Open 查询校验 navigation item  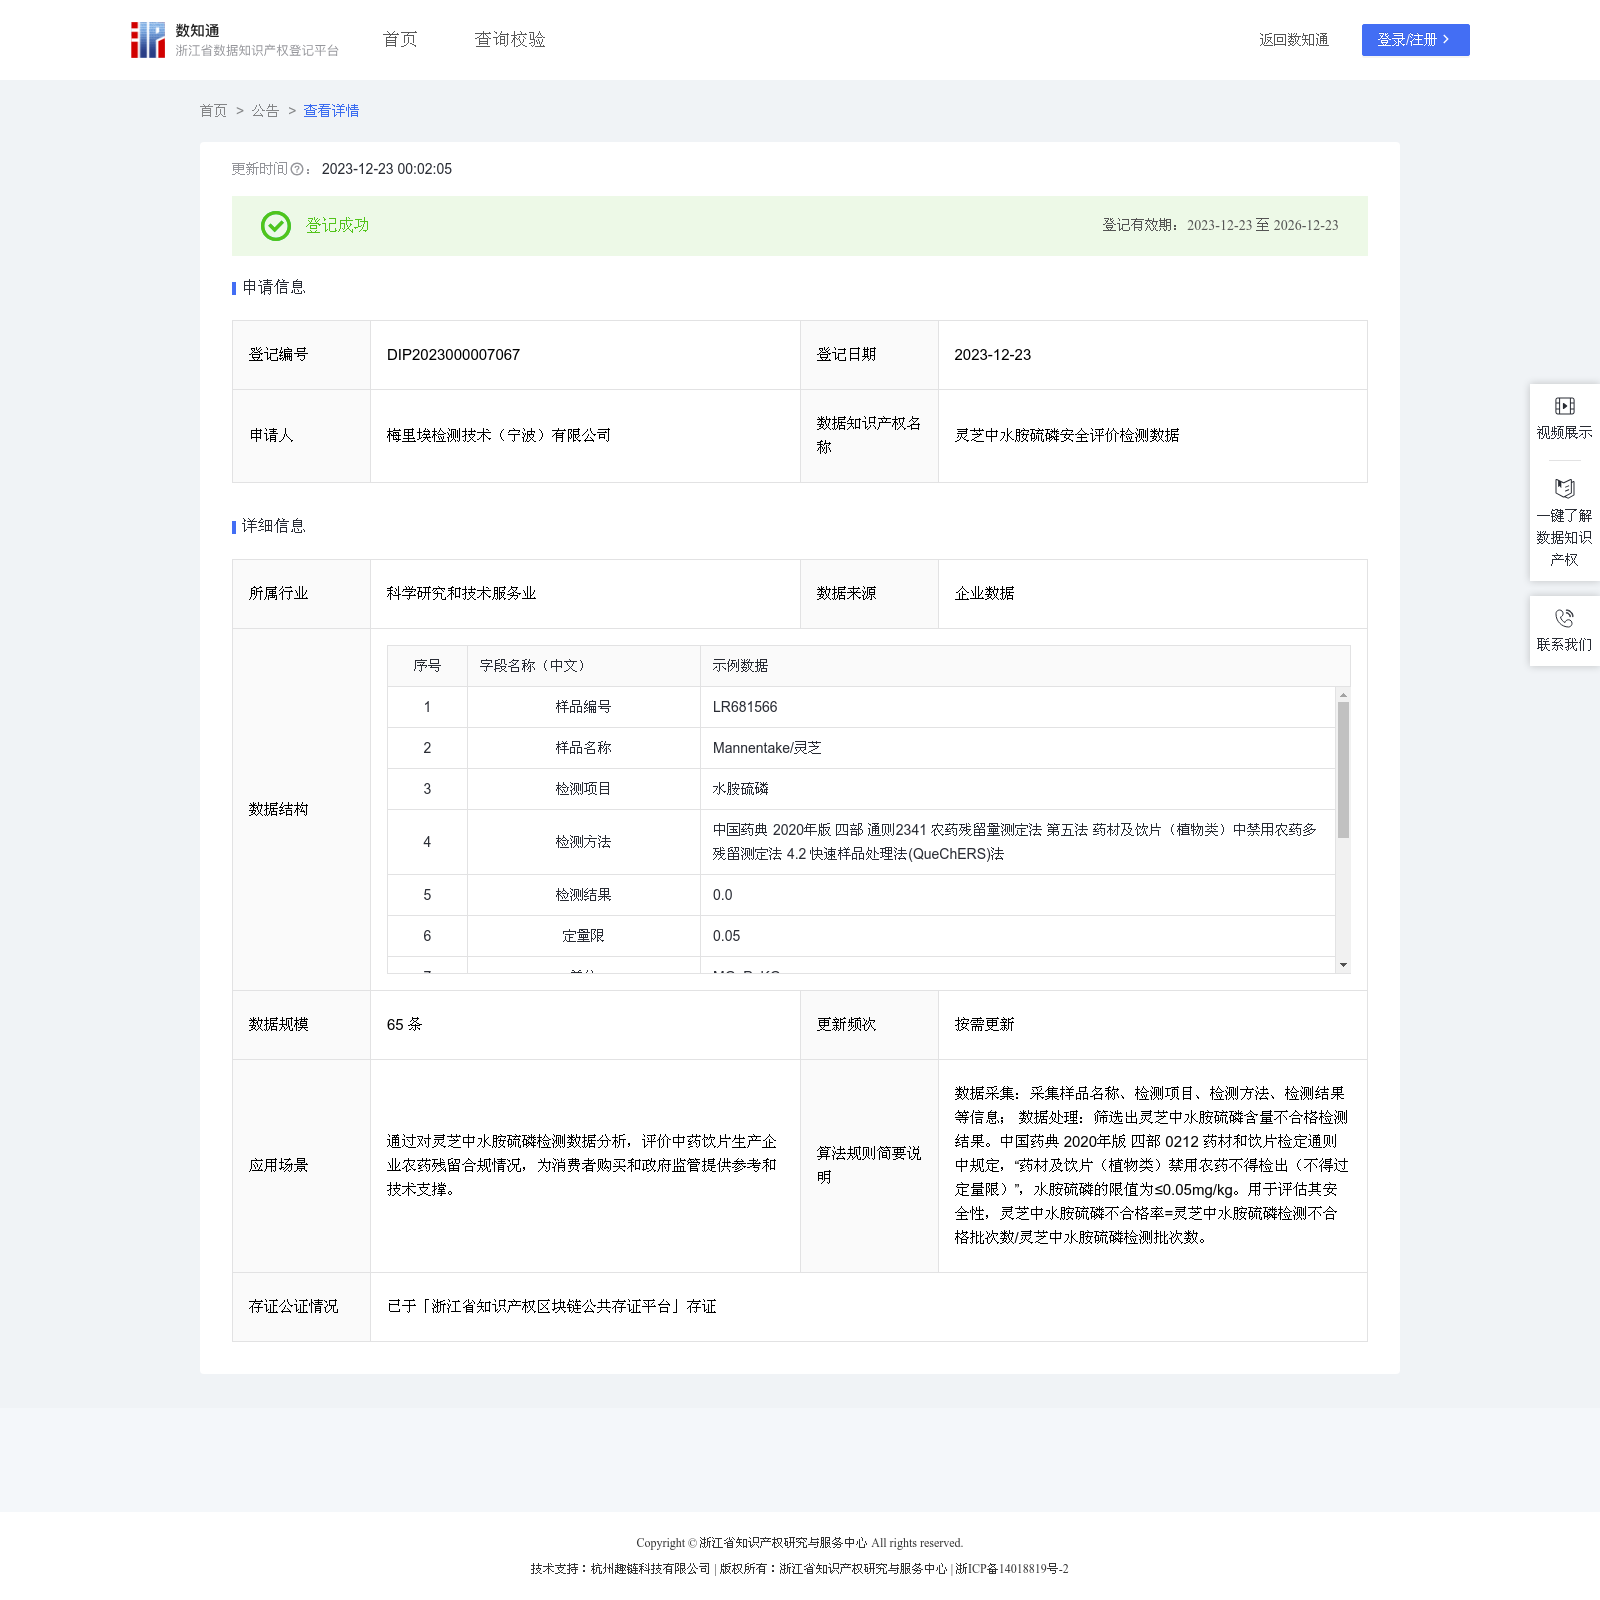(x=510, y=40)
